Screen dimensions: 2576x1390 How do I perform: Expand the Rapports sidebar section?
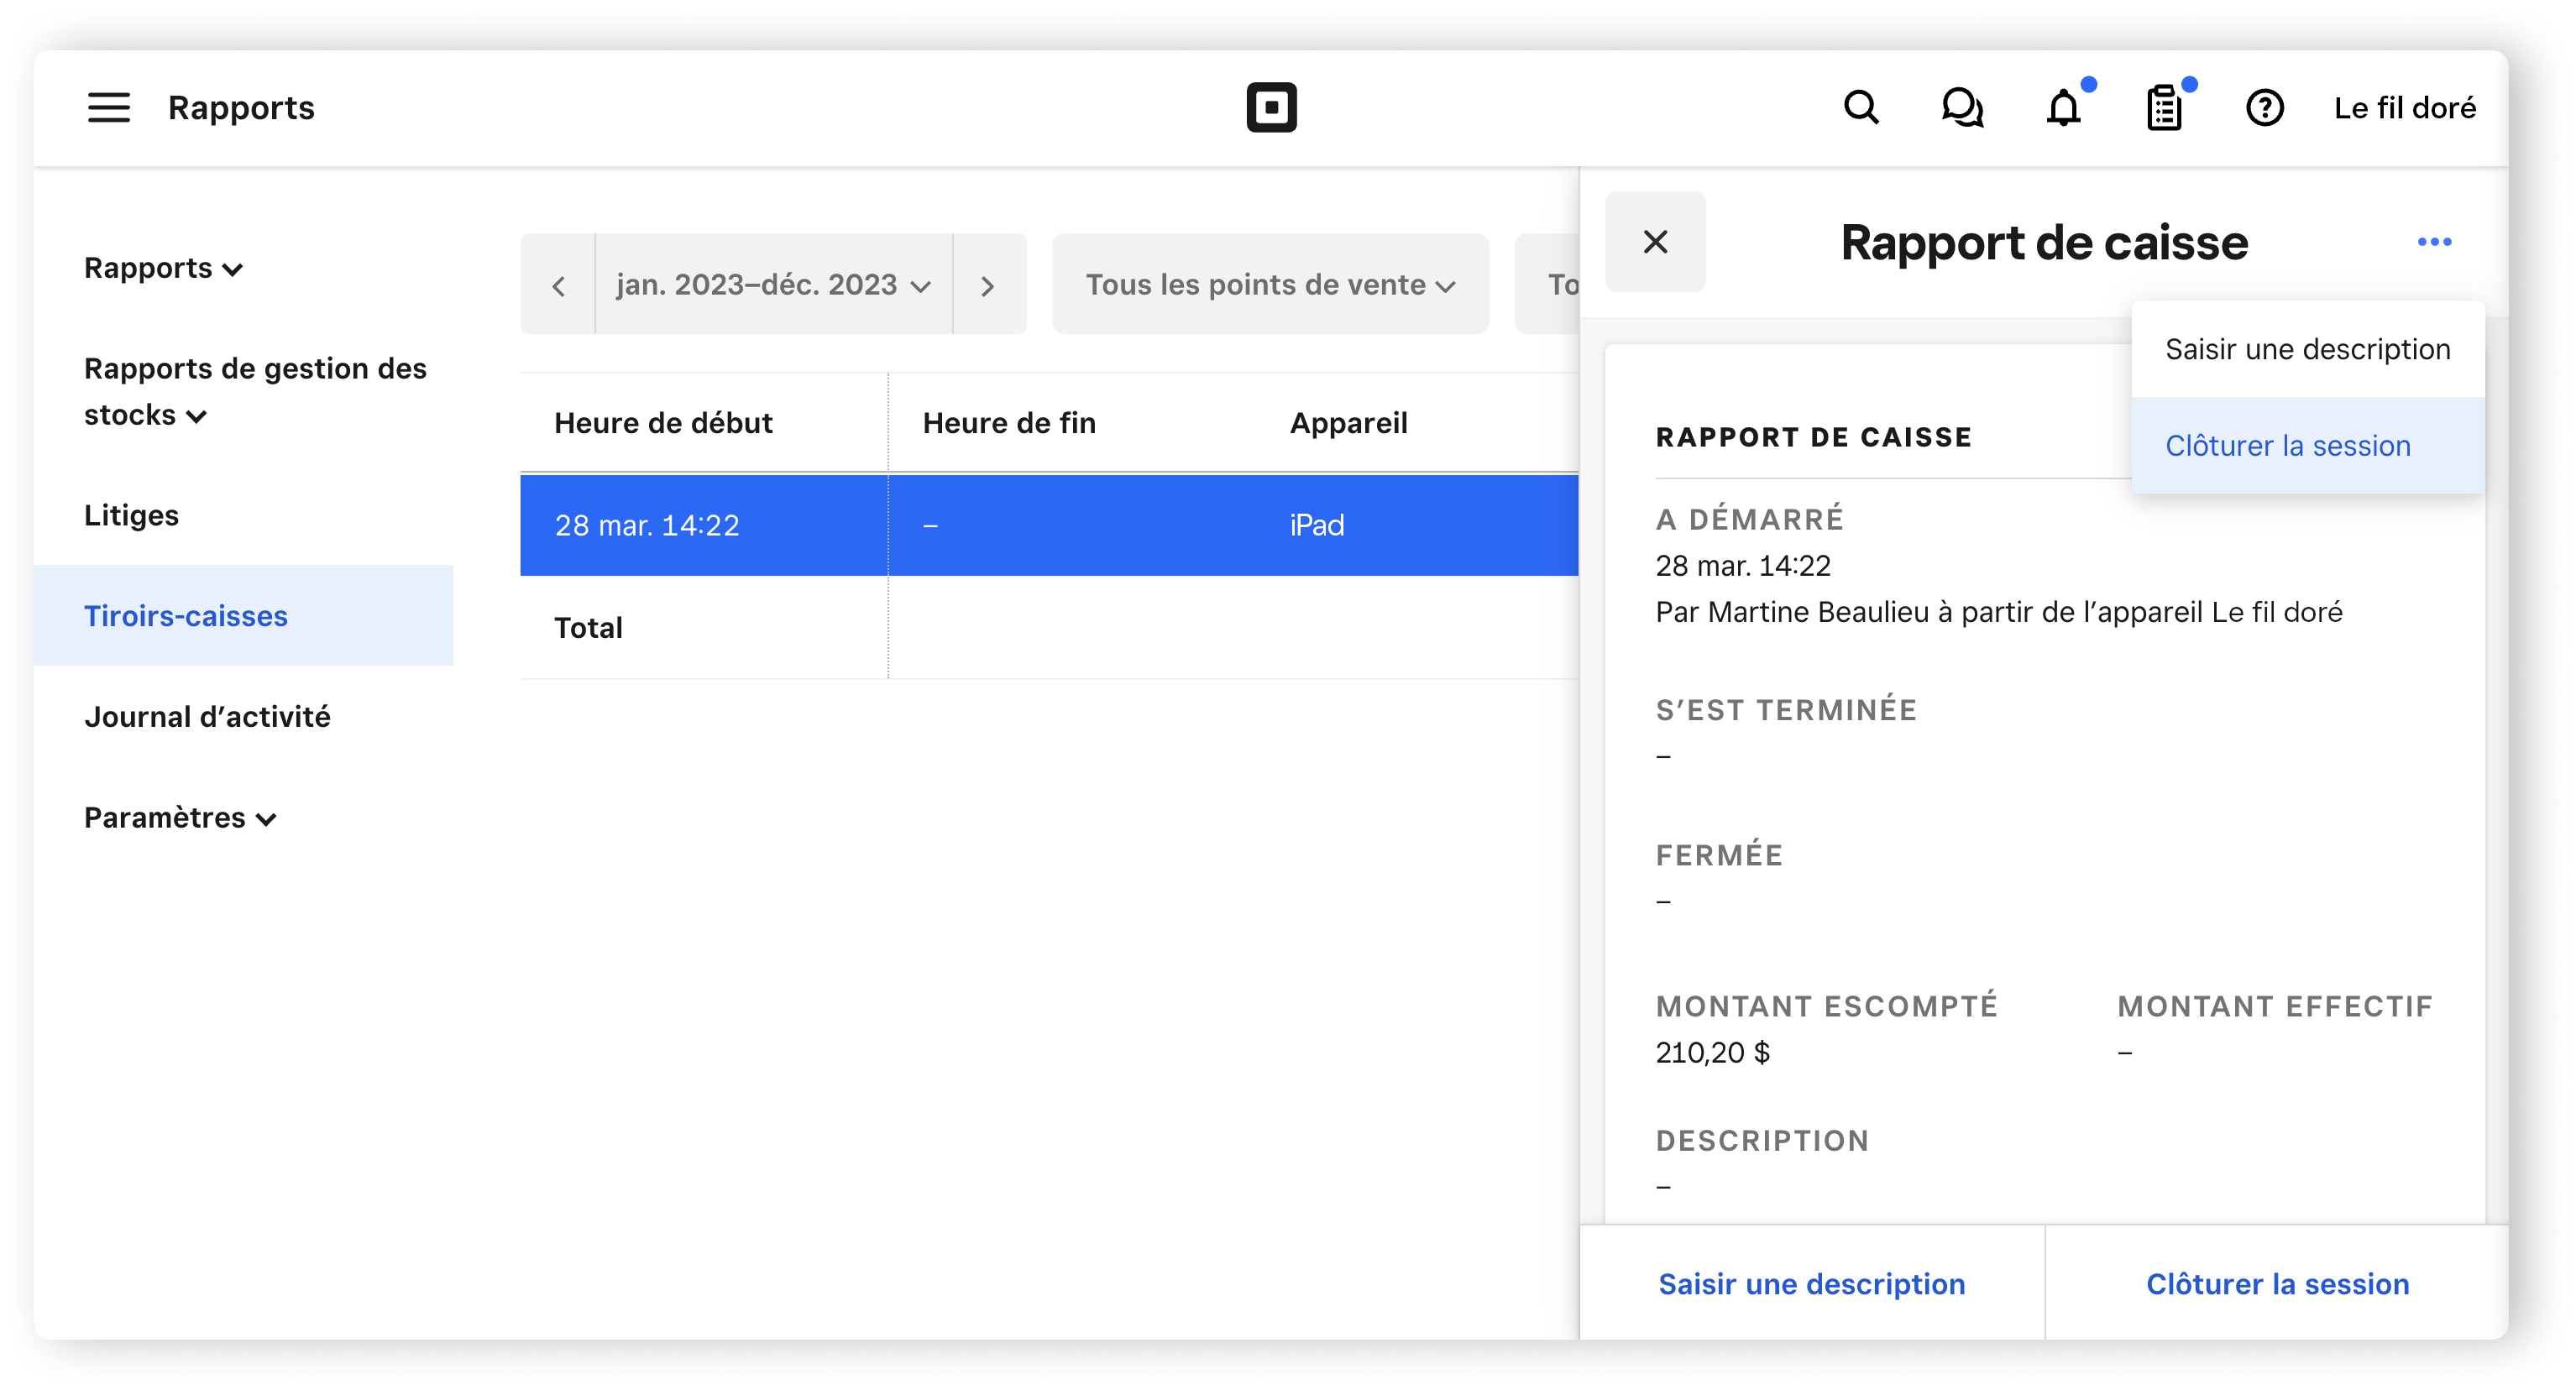[163, 268]
